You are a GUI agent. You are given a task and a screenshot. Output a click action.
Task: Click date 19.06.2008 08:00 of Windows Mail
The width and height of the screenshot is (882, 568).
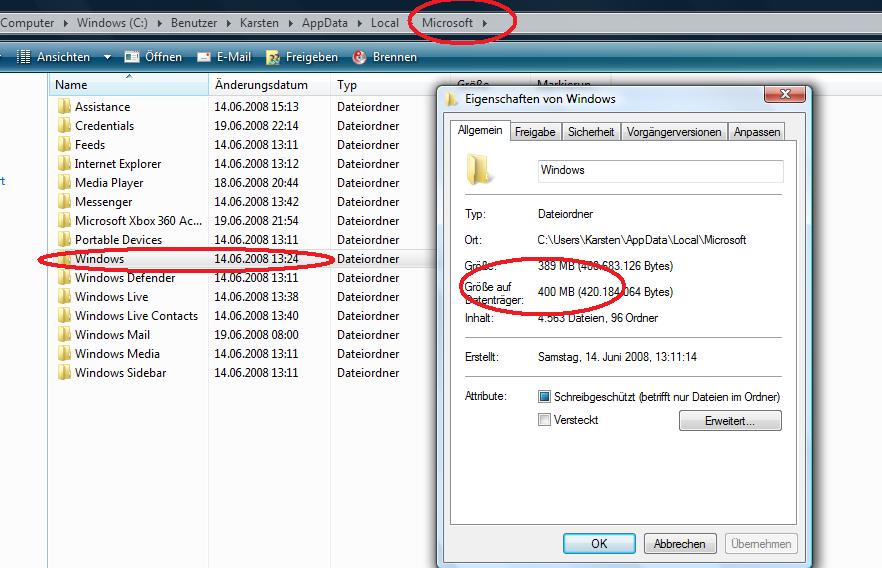(256, 335)
